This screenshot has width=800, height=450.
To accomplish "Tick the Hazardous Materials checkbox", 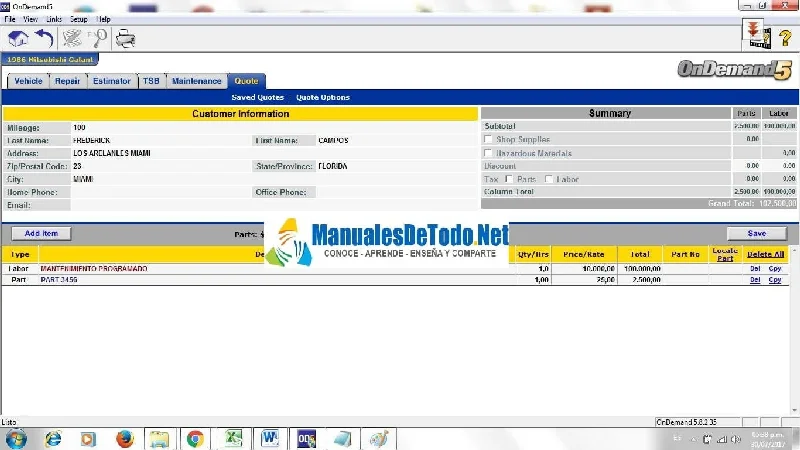I will 488,153.
